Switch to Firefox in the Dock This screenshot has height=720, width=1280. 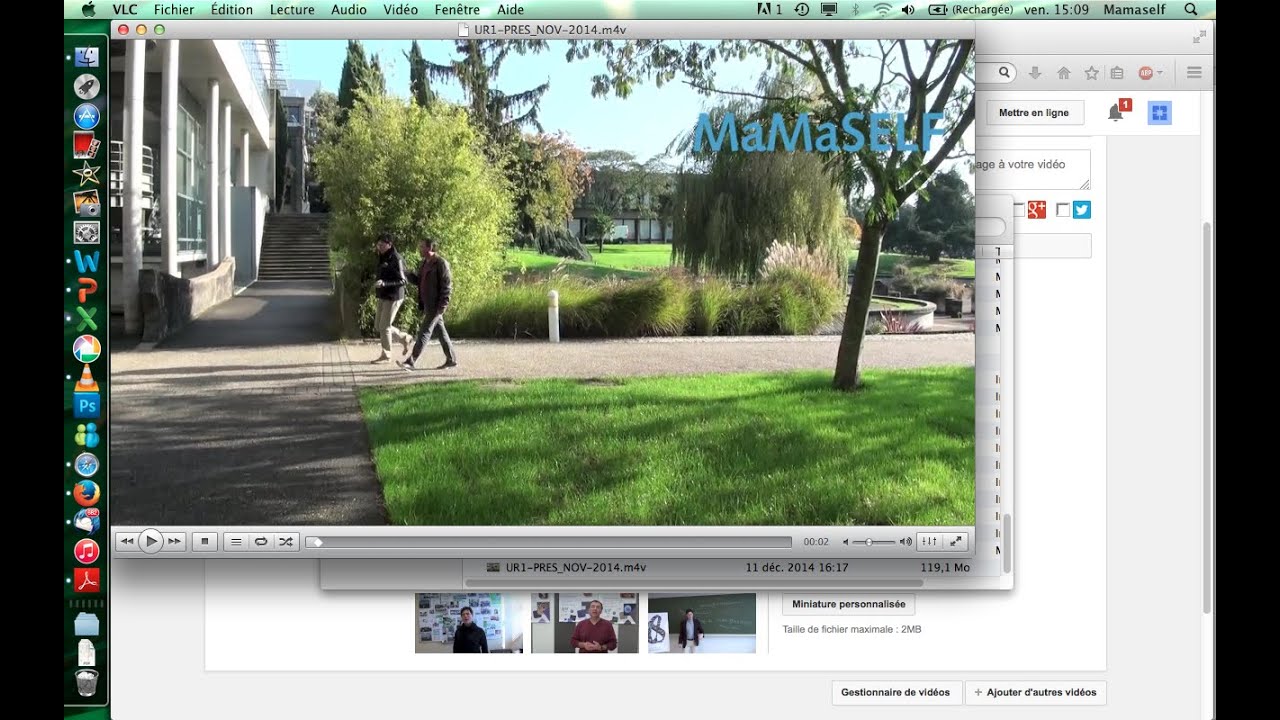87,493
